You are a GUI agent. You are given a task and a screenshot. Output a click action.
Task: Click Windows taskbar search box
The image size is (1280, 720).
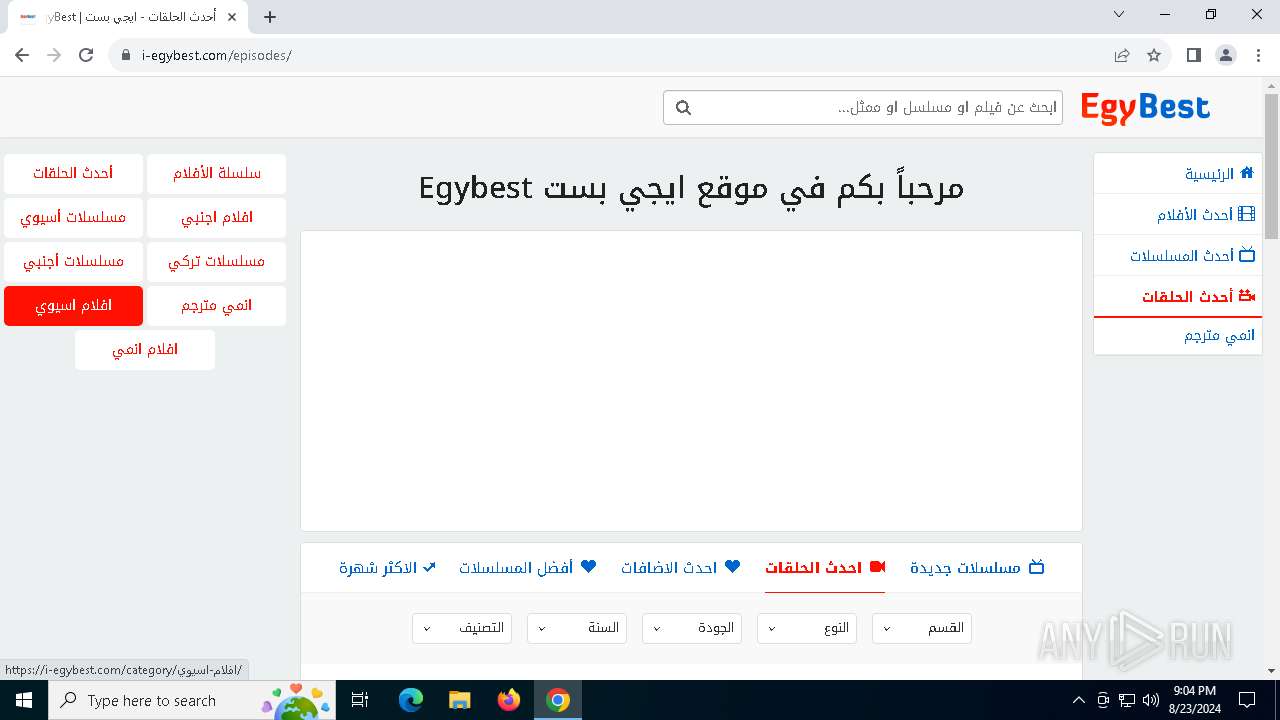coord(190,700)
